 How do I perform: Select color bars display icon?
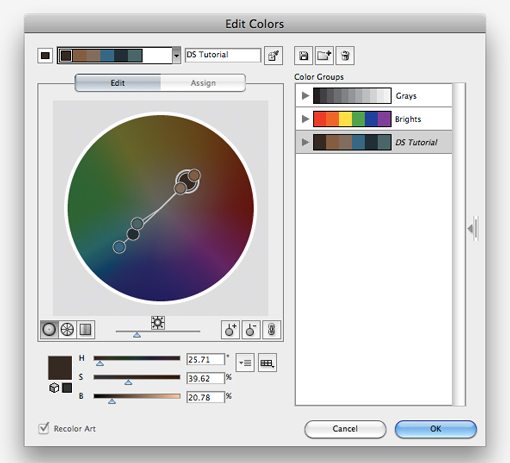(86, 330)
